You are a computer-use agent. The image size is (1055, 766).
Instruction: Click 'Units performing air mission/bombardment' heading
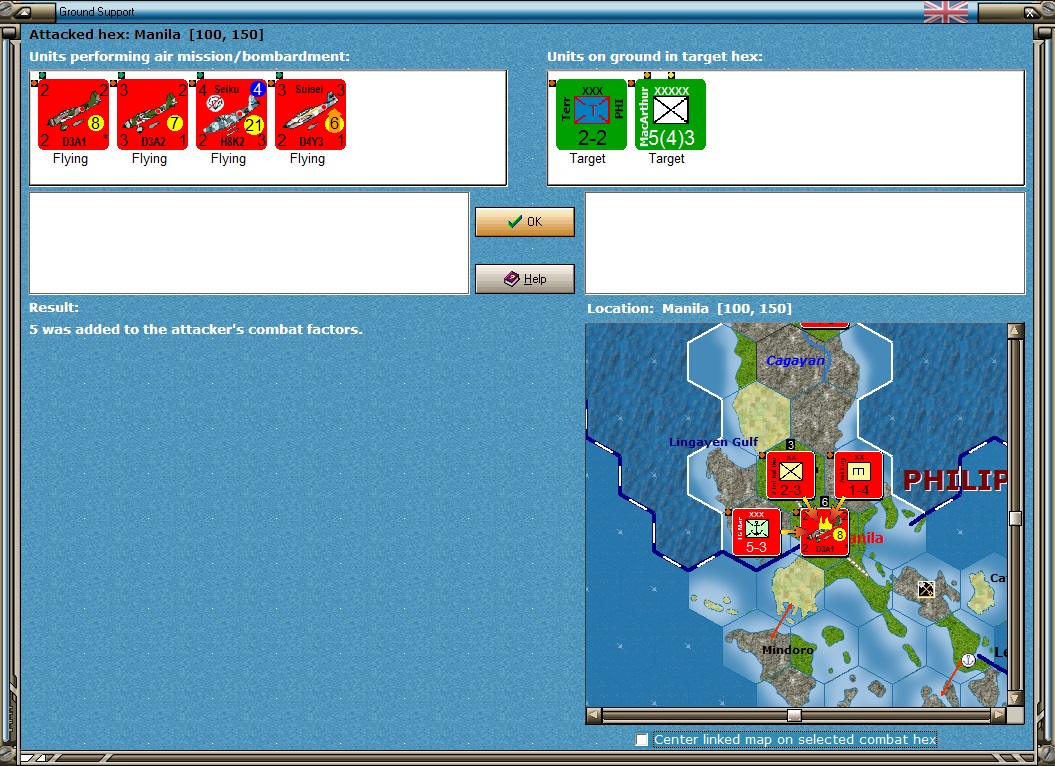189,57
